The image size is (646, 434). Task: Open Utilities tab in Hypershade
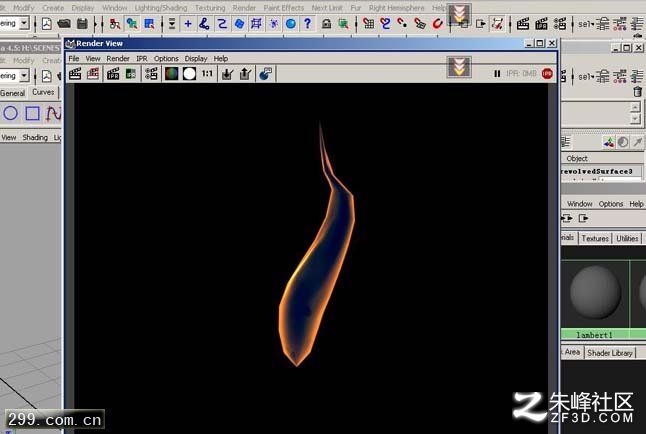627,238
